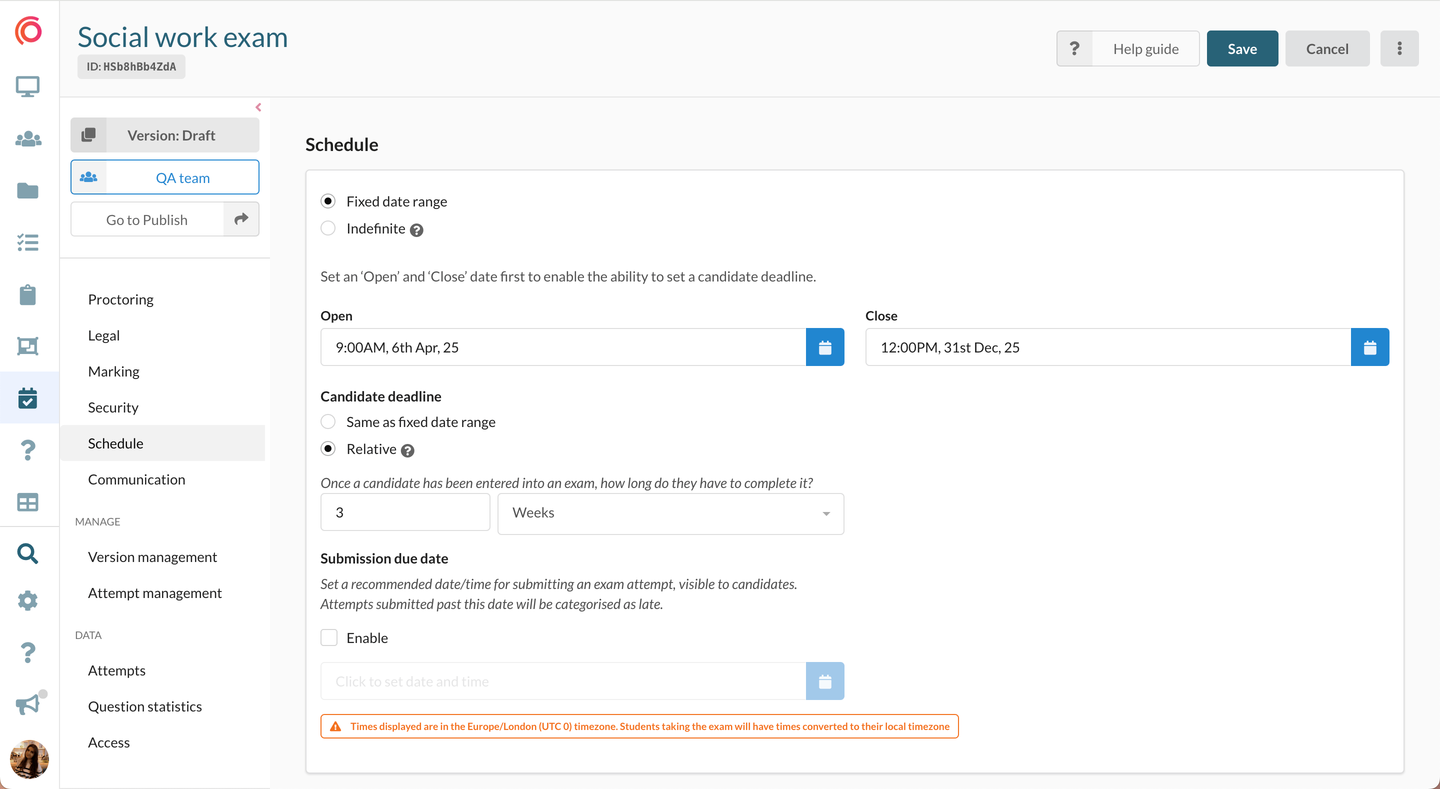The height and width of the screenshot is (789, 1440).
Task: Click the Go to Publish button
Action: click(147, 220)
